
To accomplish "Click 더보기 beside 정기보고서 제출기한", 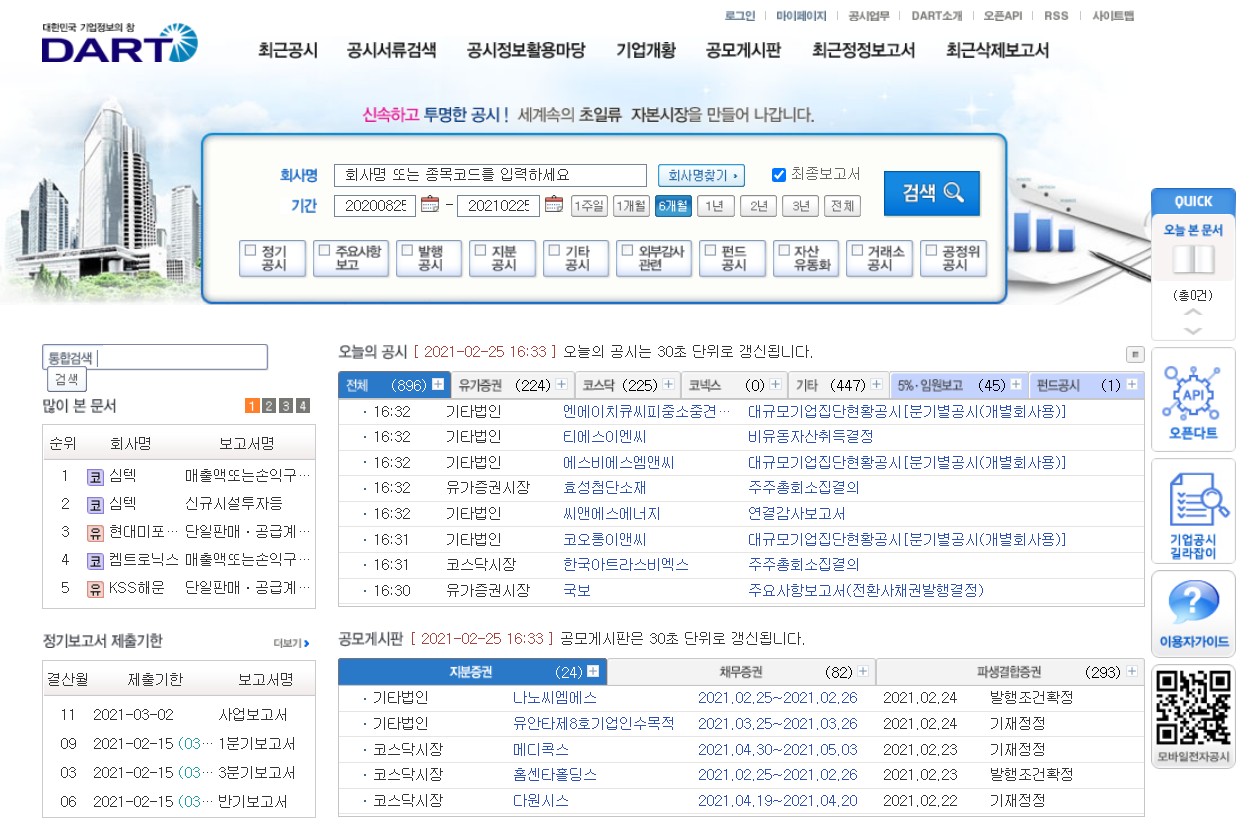I will click(x=292, y=643).
